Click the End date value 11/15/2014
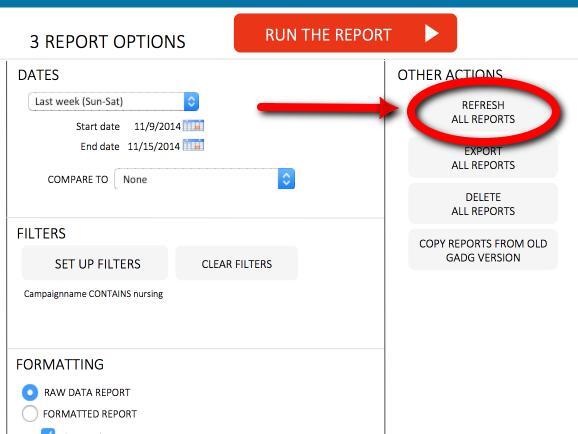This screenshot has width=578, height=434. click(154, 146)
